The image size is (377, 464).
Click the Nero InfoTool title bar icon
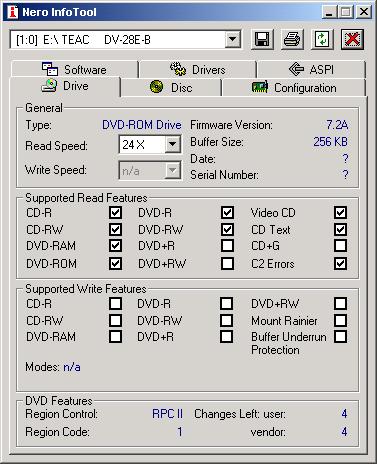[x=13, y=12]
